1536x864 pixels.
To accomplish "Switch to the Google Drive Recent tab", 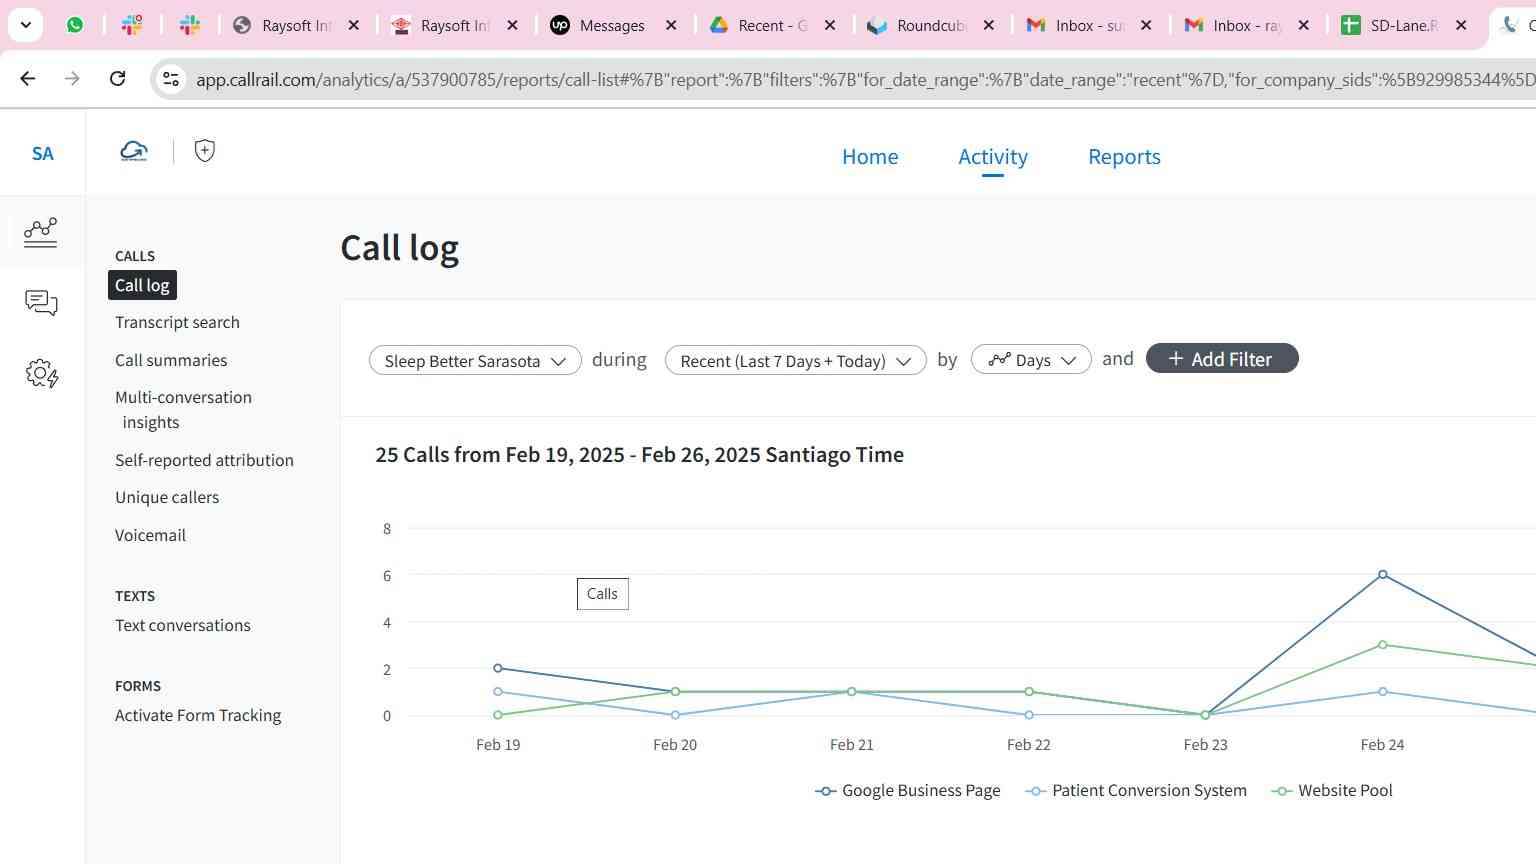I will [758, 25].
